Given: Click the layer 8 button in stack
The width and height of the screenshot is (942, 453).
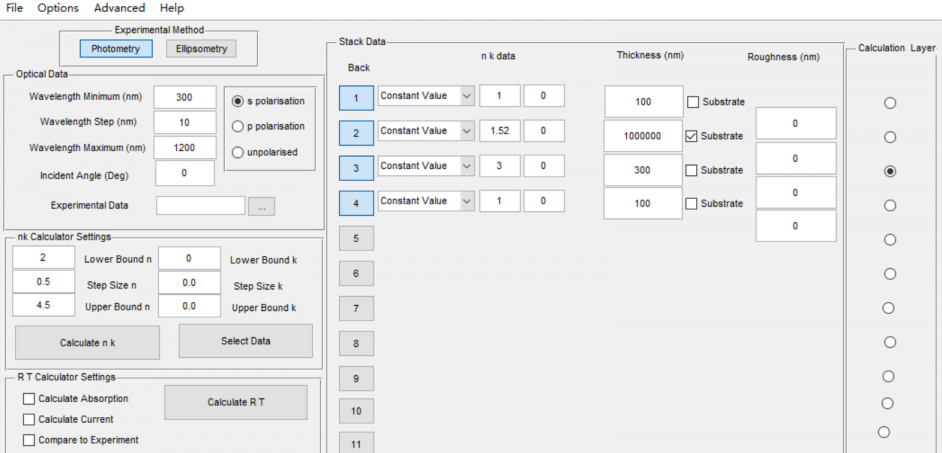Looking at the screenshot, I should tap(355, 344).
